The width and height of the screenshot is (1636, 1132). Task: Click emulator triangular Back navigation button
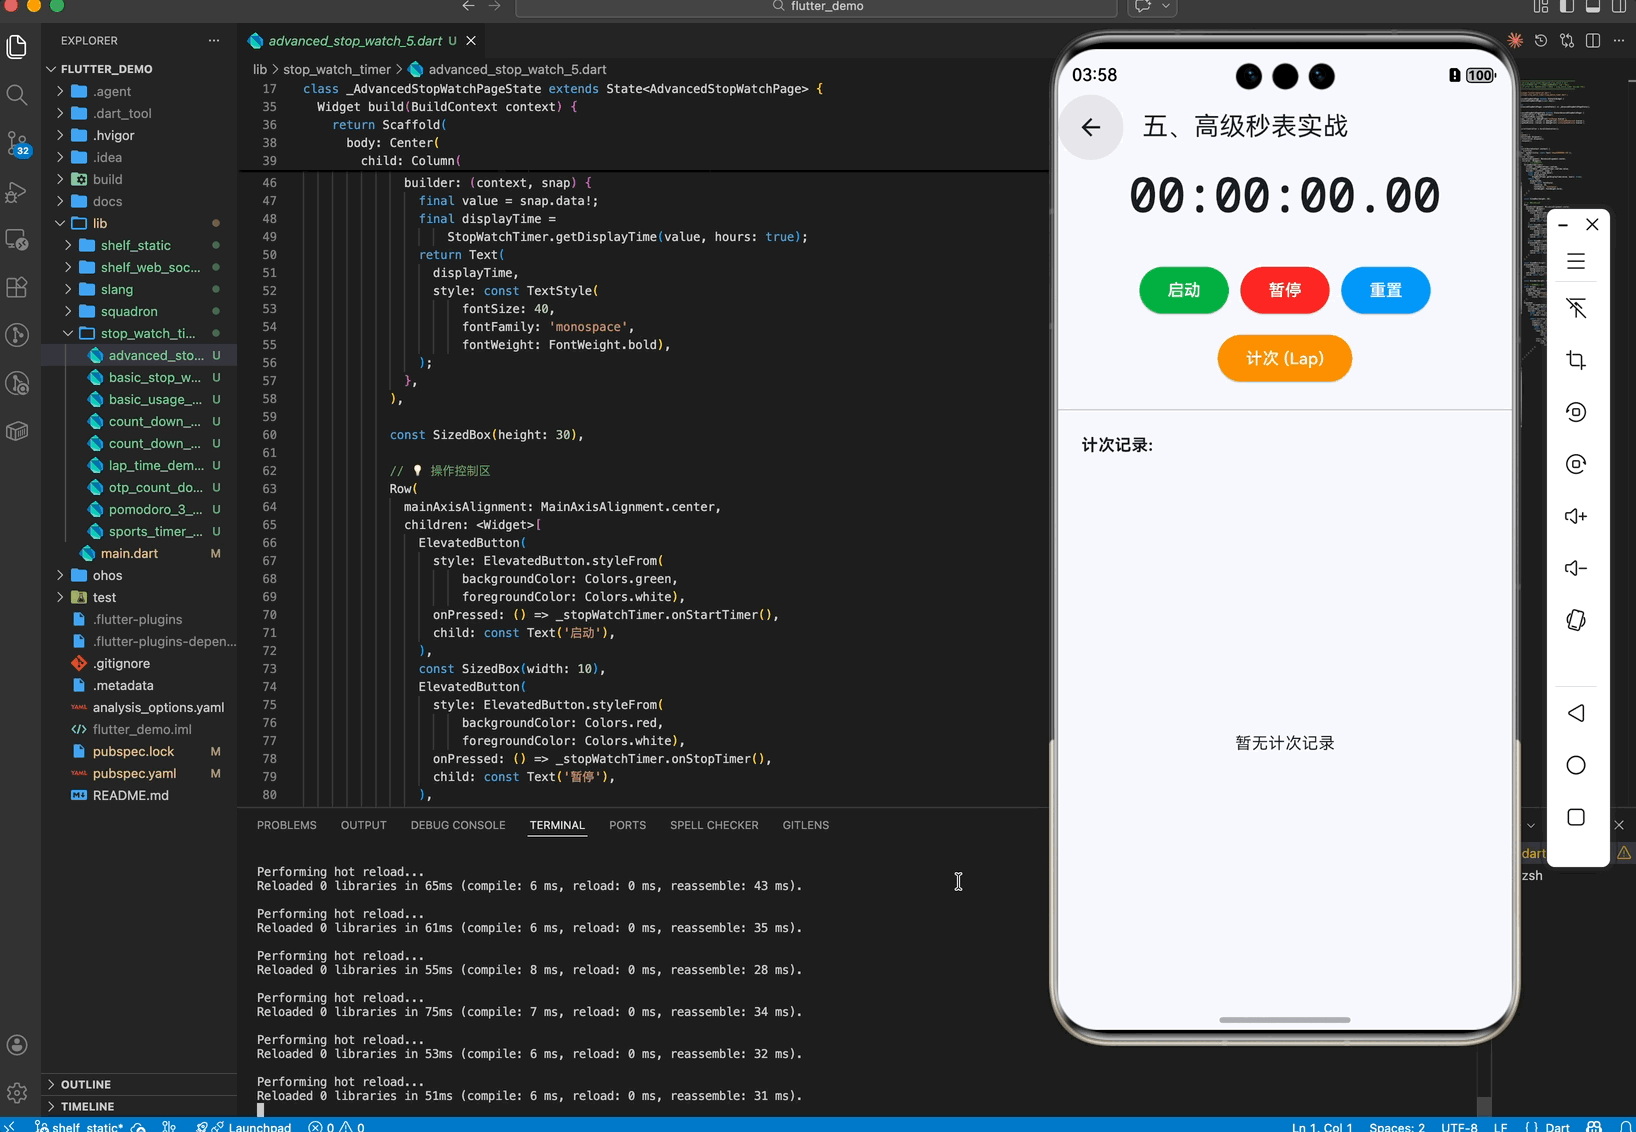point(1576,713)
